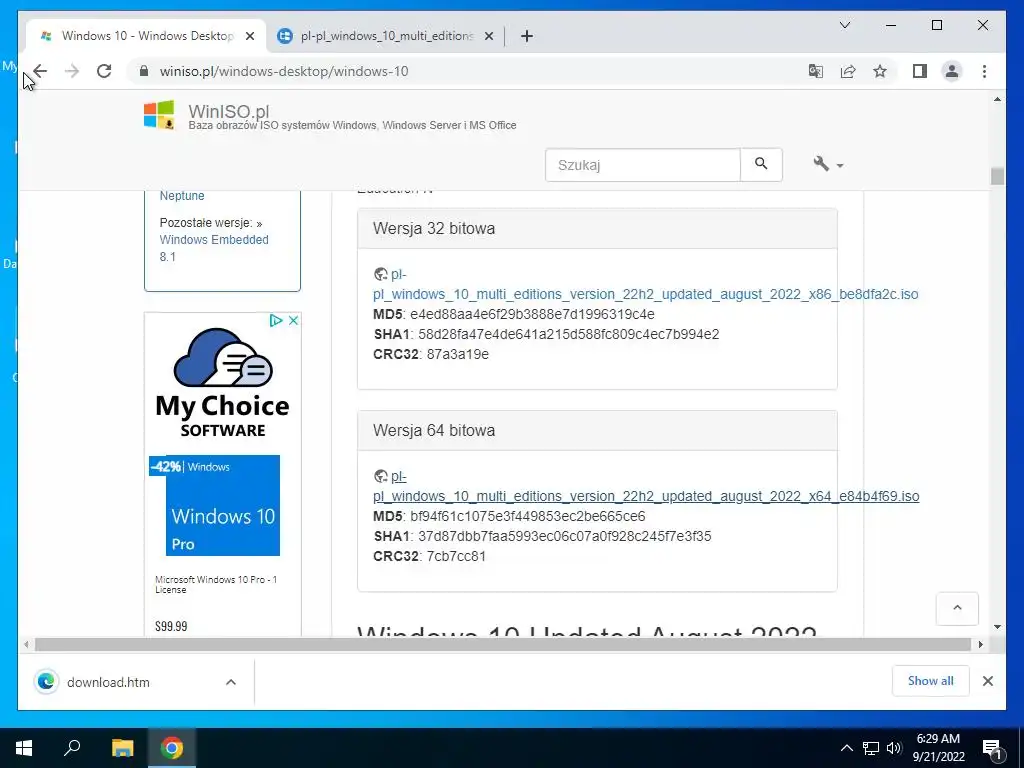Click the Wersja 64 bitowa panel header
1024x768 pixels.
click(597, 430)
